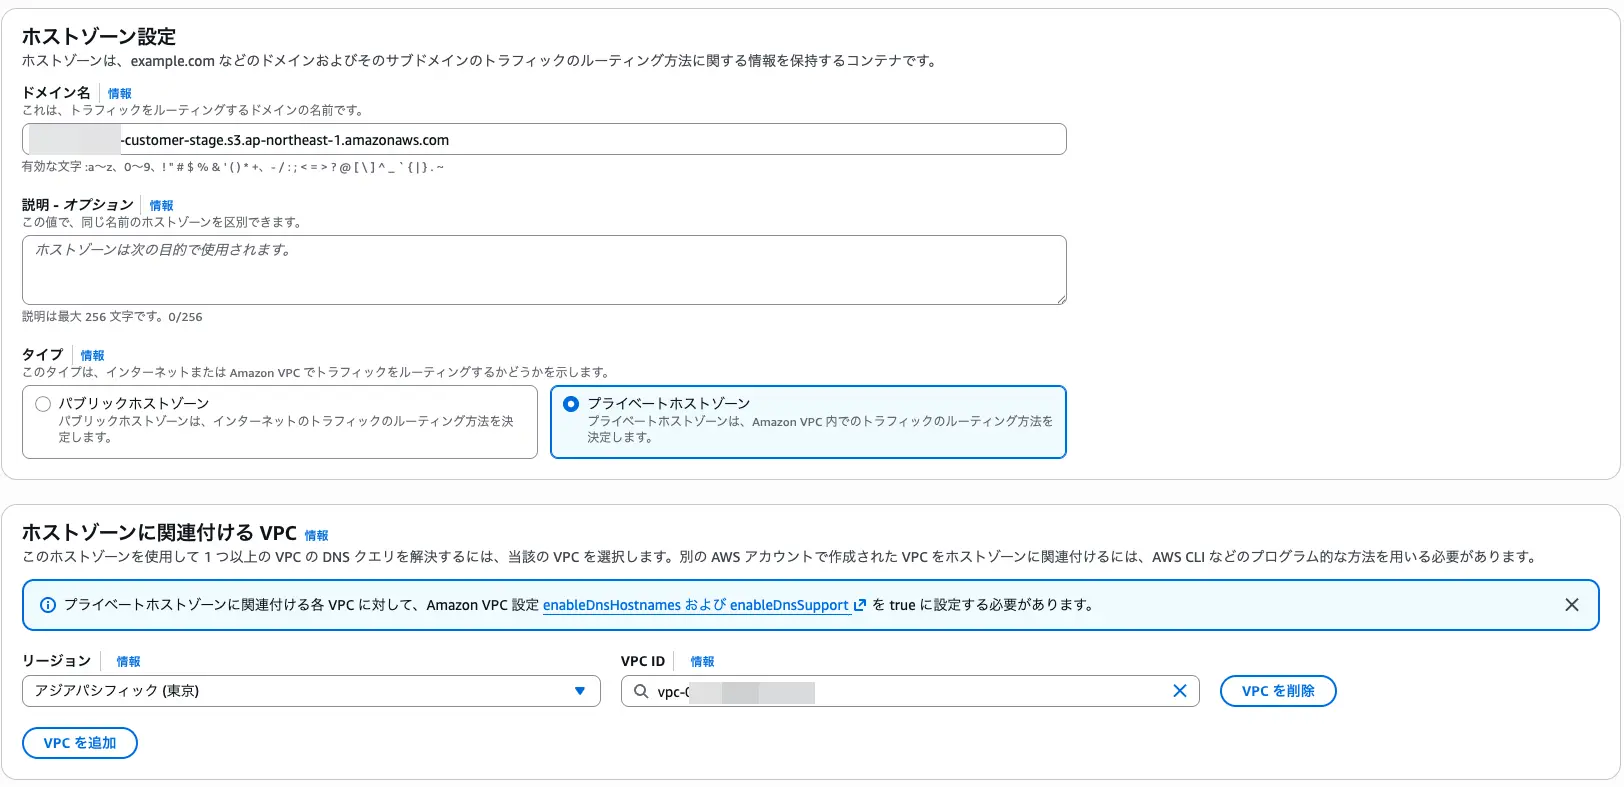Click 情報 link next to リージョン label
The width and height of the screenshot is (1624, 787).
(128, 661)
